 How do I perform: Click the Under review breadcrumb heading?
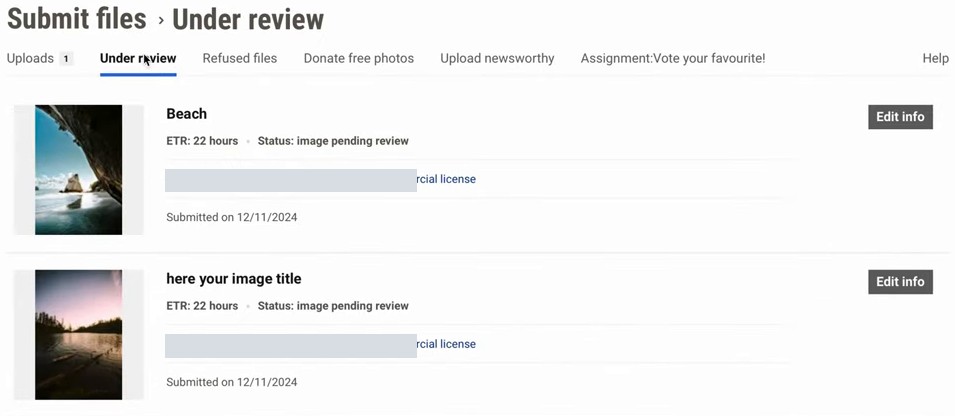coord(248,19)
